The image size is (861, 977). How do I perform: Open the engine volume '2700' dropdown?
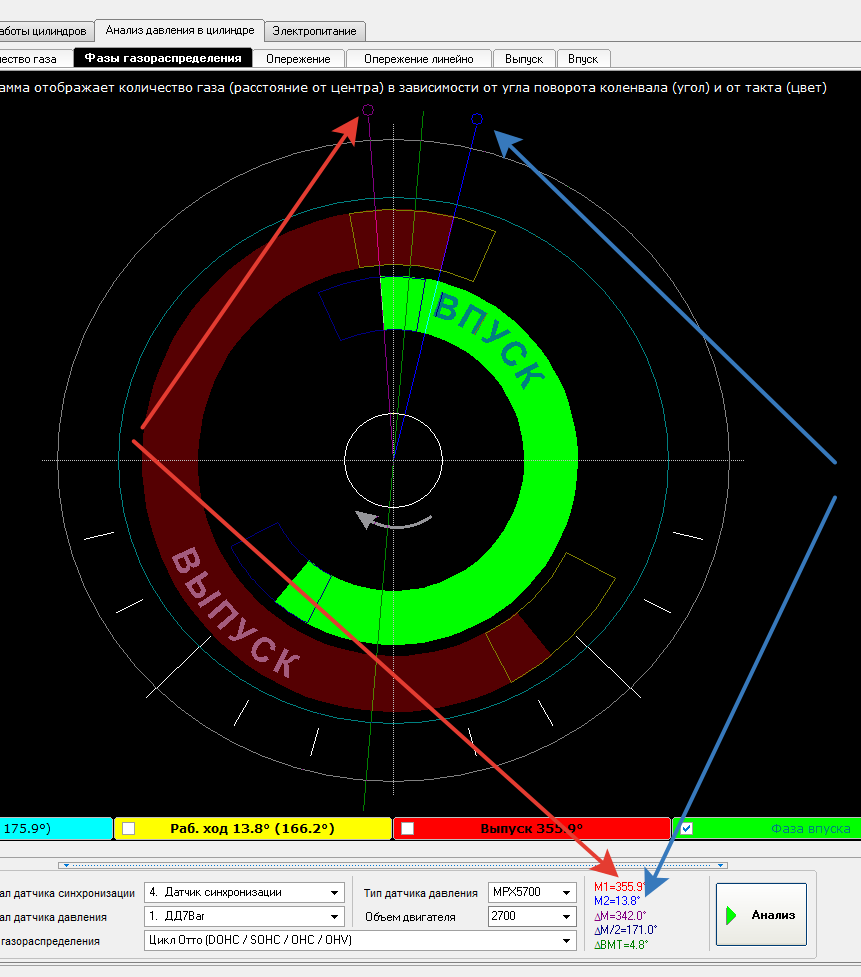[566, 917]
